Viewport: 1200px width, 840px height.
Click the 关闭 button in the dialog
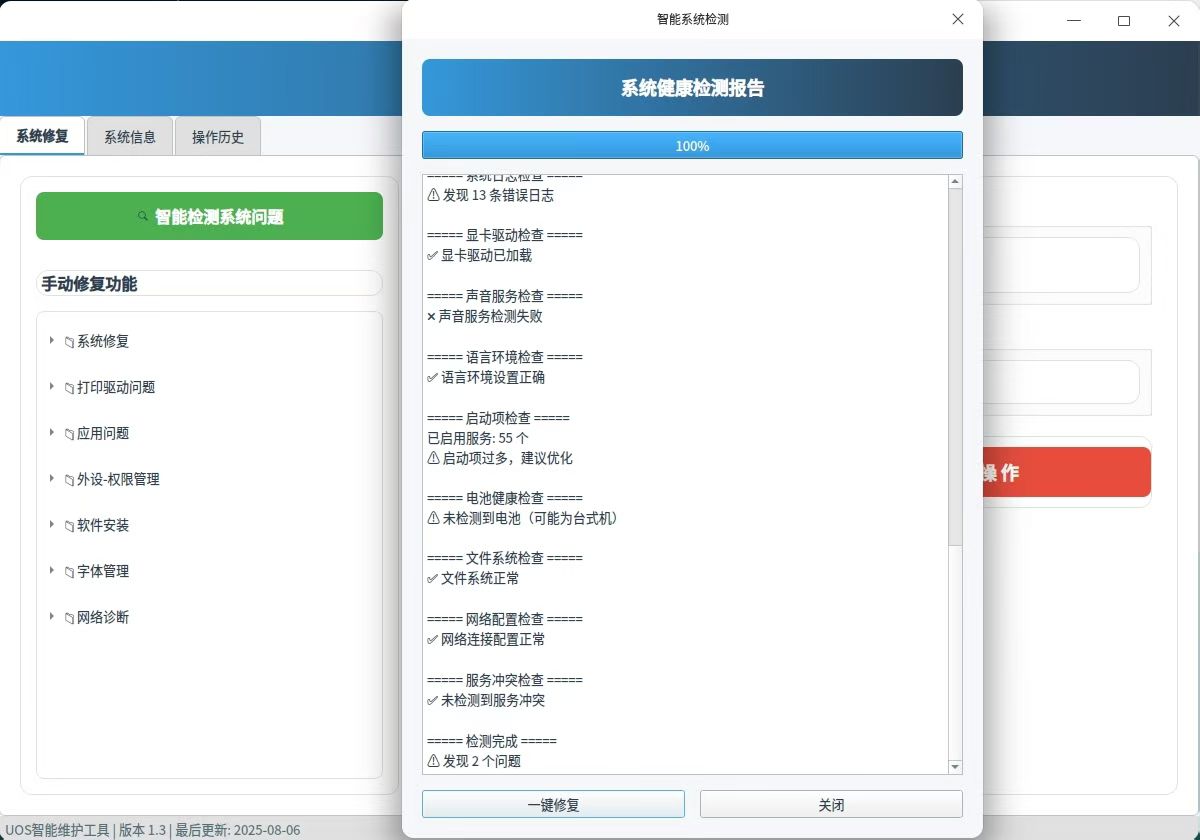[831, 804]
